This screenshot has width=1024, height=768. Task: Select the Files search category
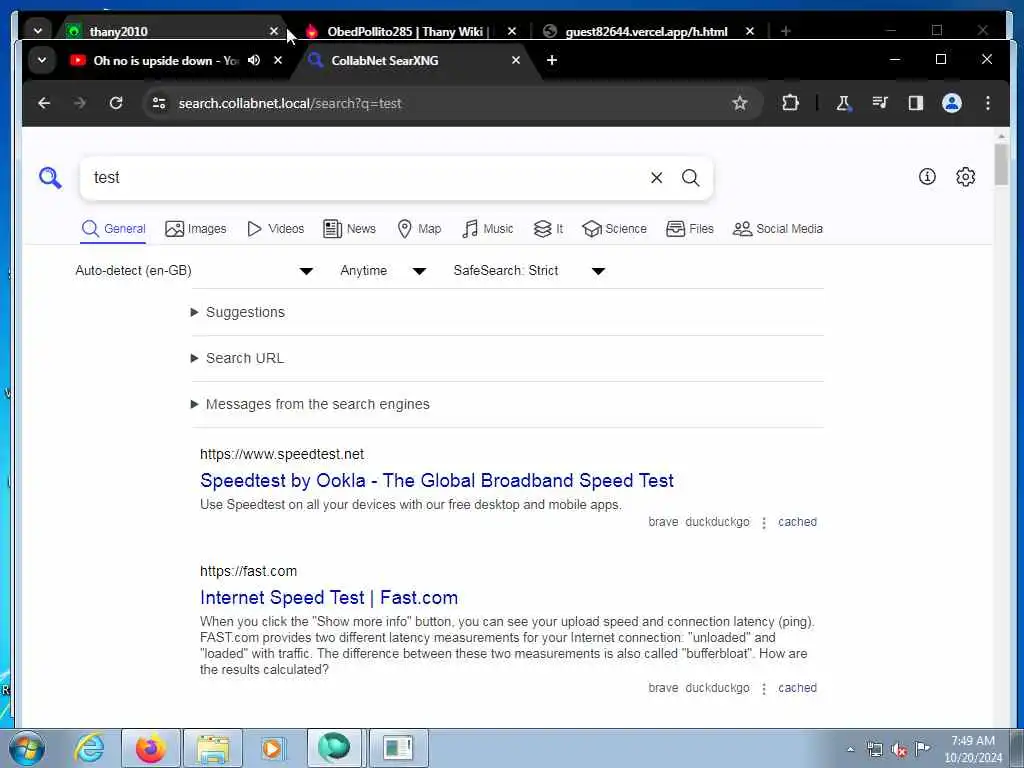(x=690, y=229)
